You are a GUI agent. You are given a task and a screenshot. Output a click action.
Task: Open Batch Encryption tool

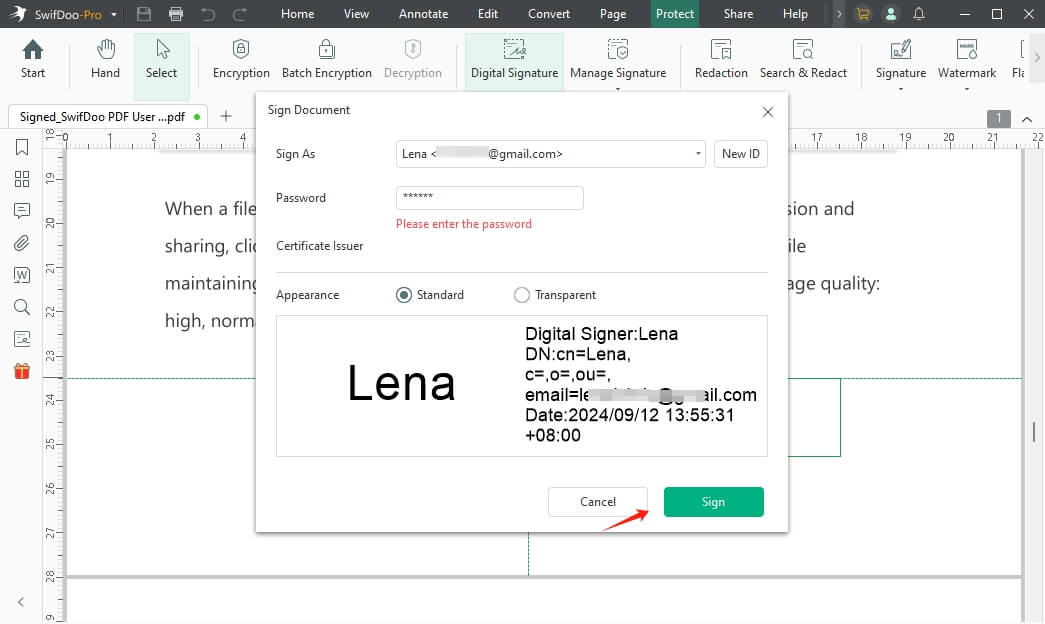[x=326, y=60]
